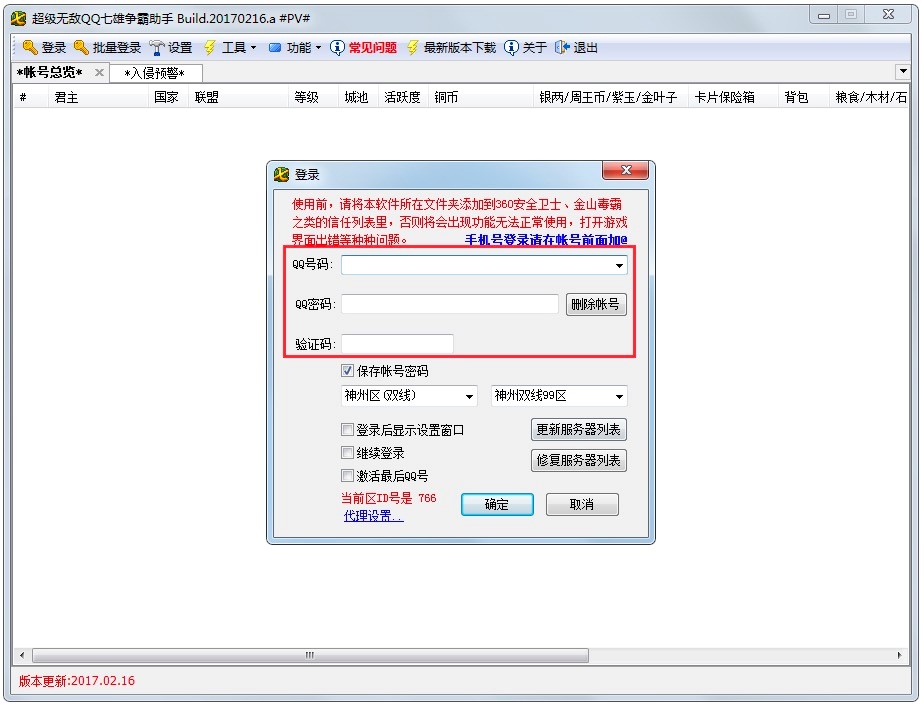Close the 帐号总览 tab with X

click(99, 72)
